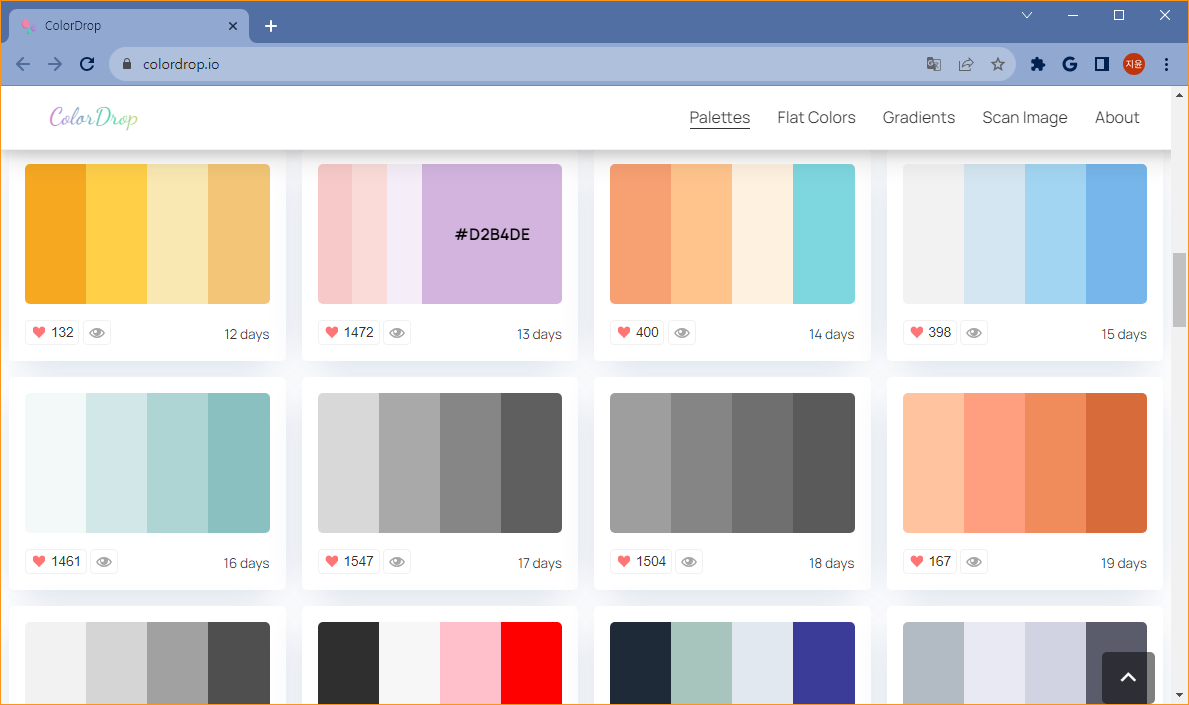
Task: Go back with the browser back arrow
Action: [x=23, y=64]
